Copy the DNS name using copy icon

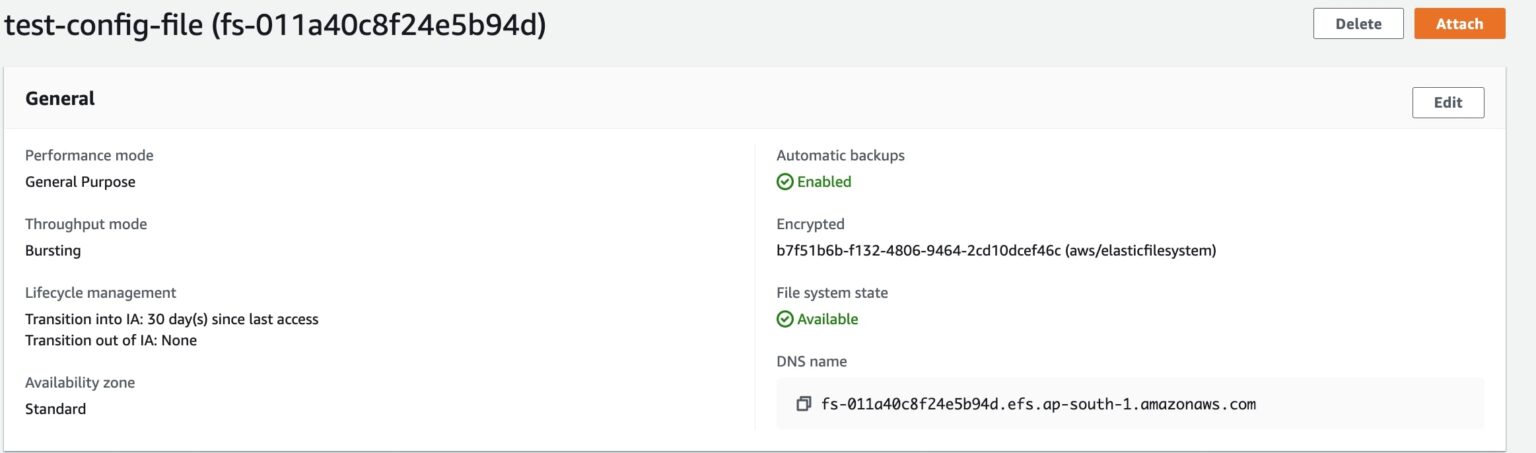[x=803, y=405]
